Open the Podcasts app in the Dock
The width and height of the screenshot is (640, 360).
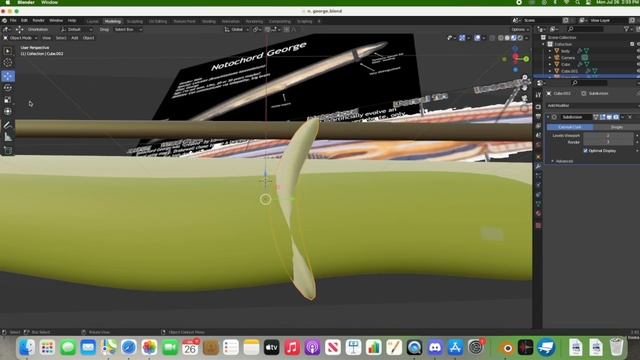coord(313,348)
